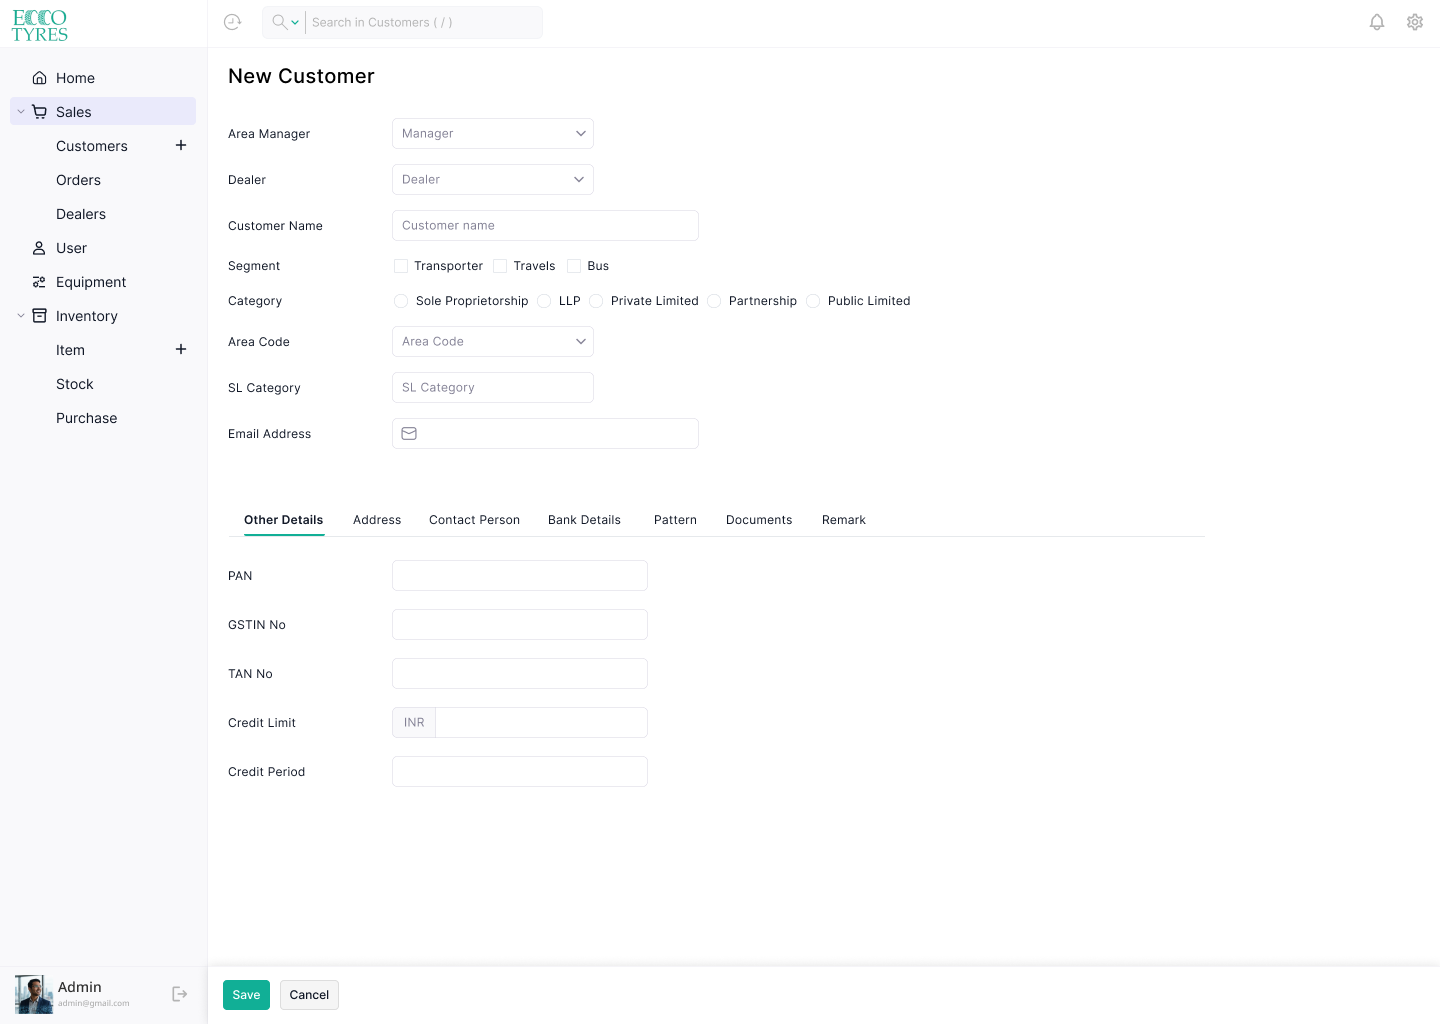Collapse the Inventory section chevron
Image resolution: width=1440 pixels, height=1024 pixels.
(21, 316)
